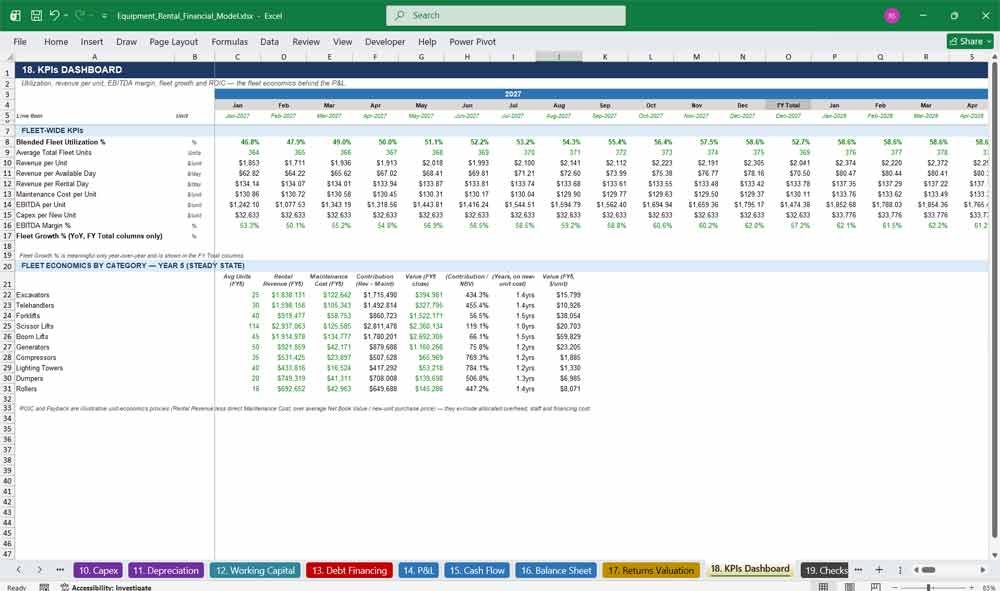
Task: Open the Insert ribbon tab
Action: click(x=92, y=41)
